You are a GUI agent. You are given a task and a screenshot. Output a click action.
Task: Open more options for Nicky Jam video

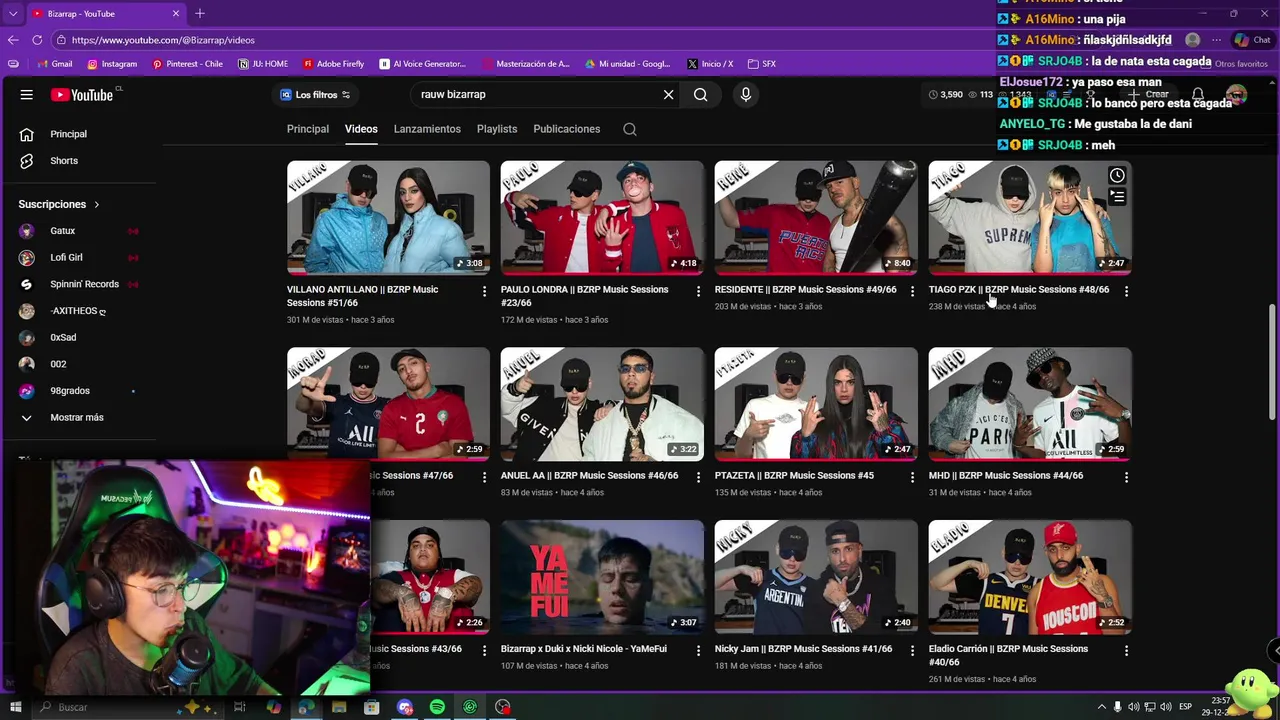(x=911, y=650)
